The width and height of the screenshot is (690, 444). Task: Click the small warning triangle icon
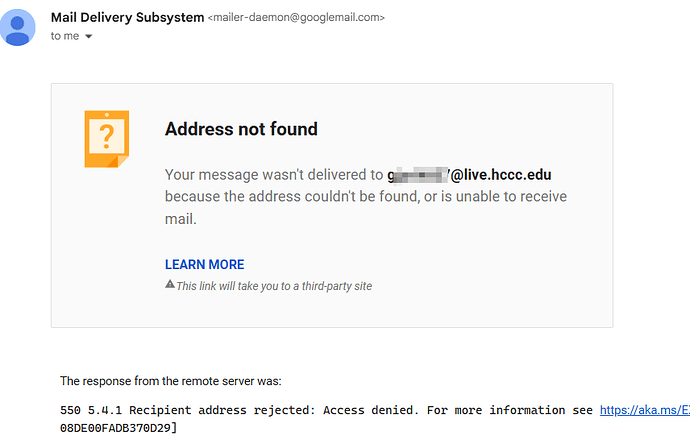coord(170,285)
